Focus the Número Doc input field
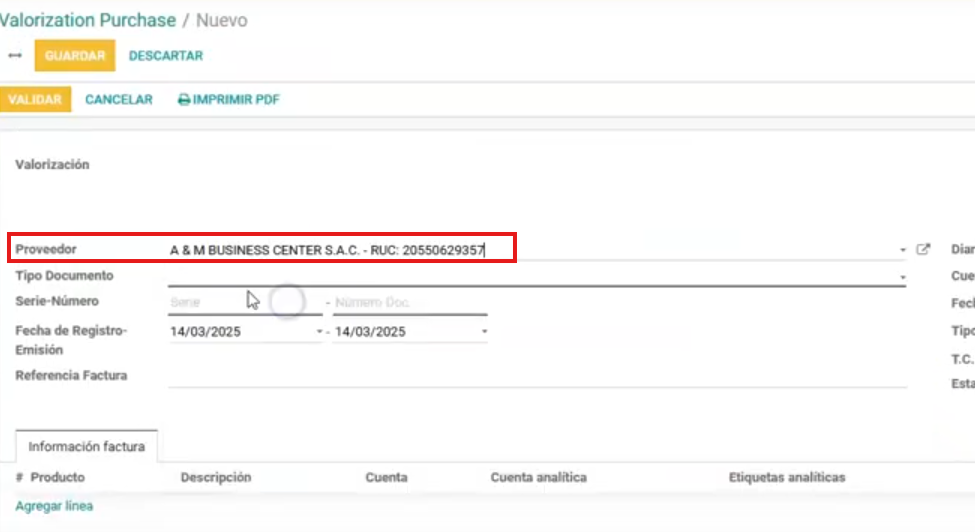 pos(409,302)
